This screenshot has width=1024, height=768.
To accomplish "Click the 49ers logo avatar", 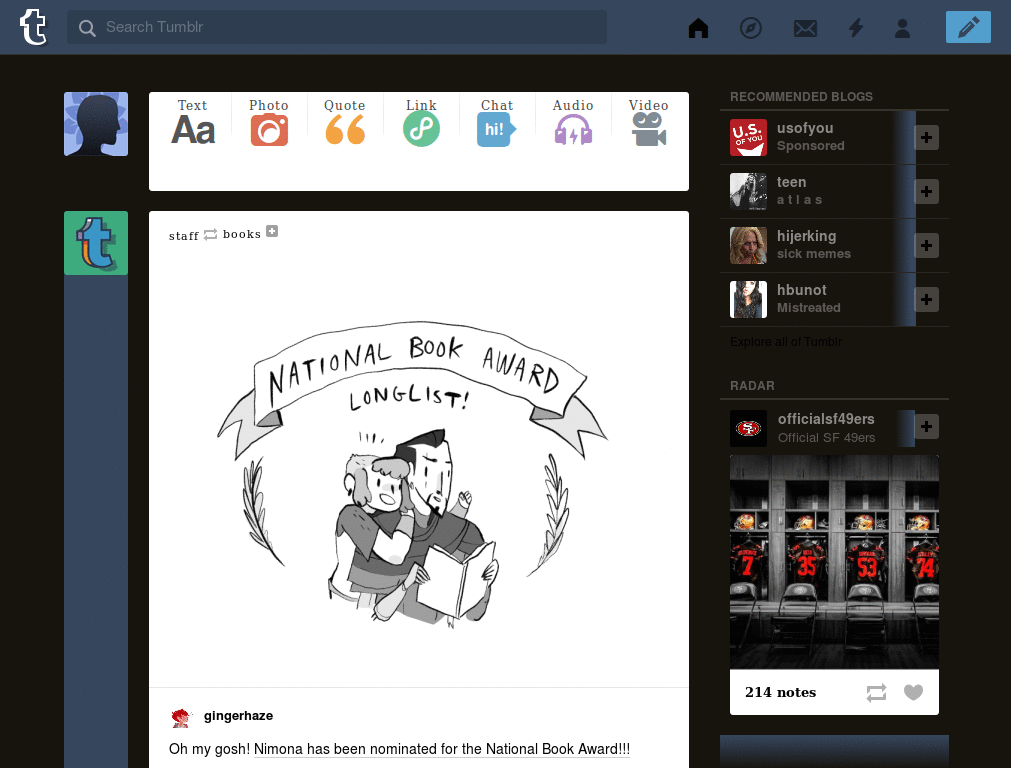I will 748,428.
